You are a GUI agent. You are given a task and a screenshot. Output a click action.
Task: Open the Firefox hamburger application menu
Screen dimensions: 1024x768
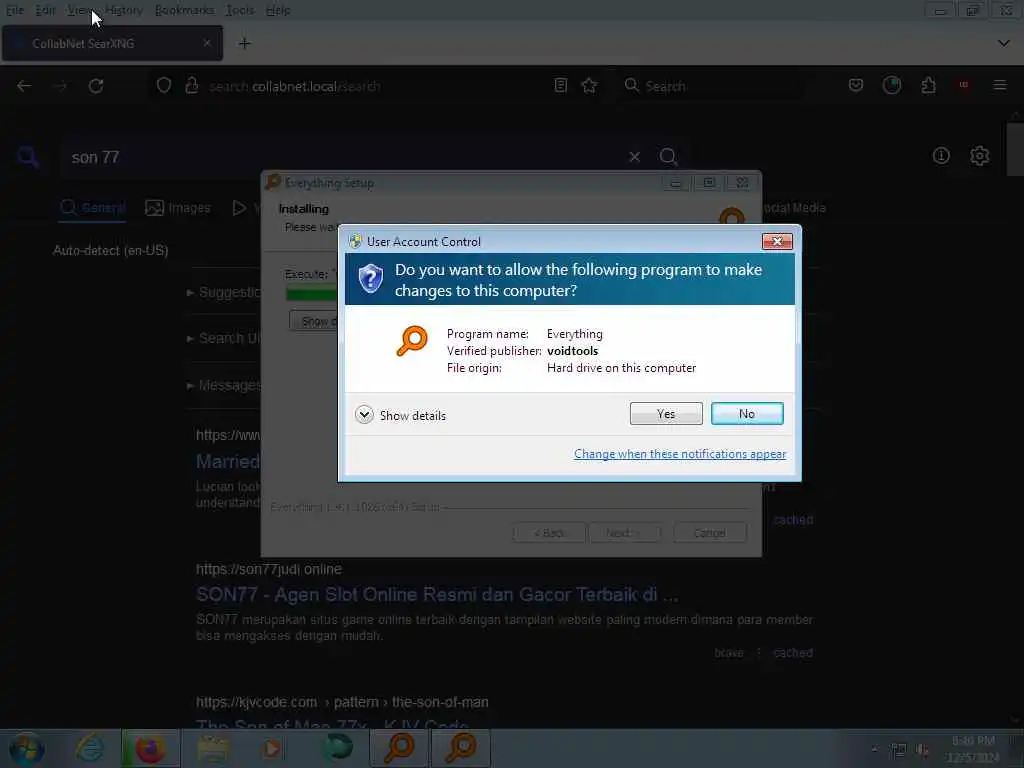coord(1000,86)
